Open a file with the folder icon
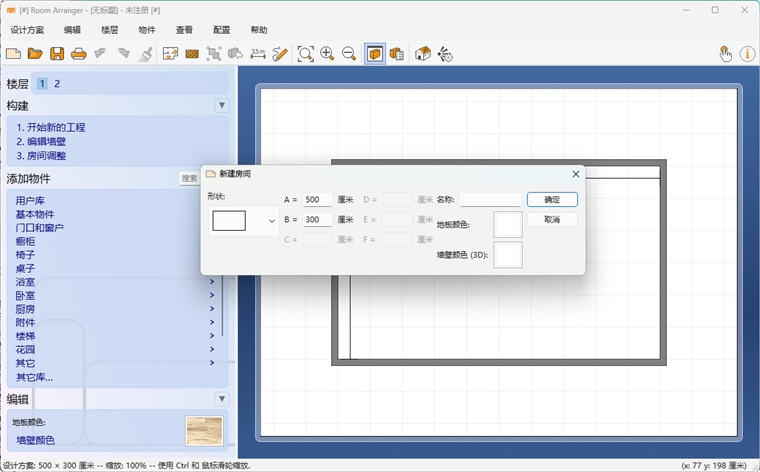This screenshot has height=472, width=760. [x=35, y=54]
